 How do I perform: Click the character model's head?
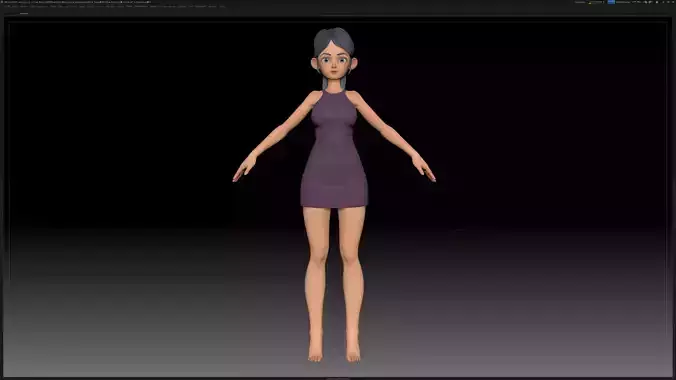334,54
